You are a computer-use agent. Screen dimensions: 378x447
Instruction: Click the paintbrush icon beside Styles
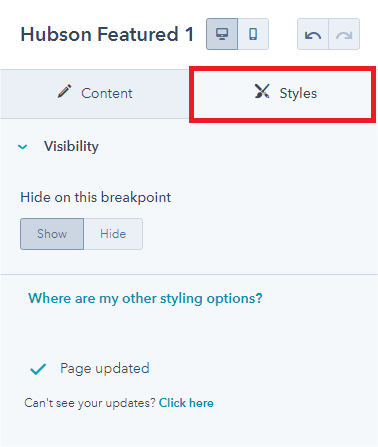click(x=262, y=91)
